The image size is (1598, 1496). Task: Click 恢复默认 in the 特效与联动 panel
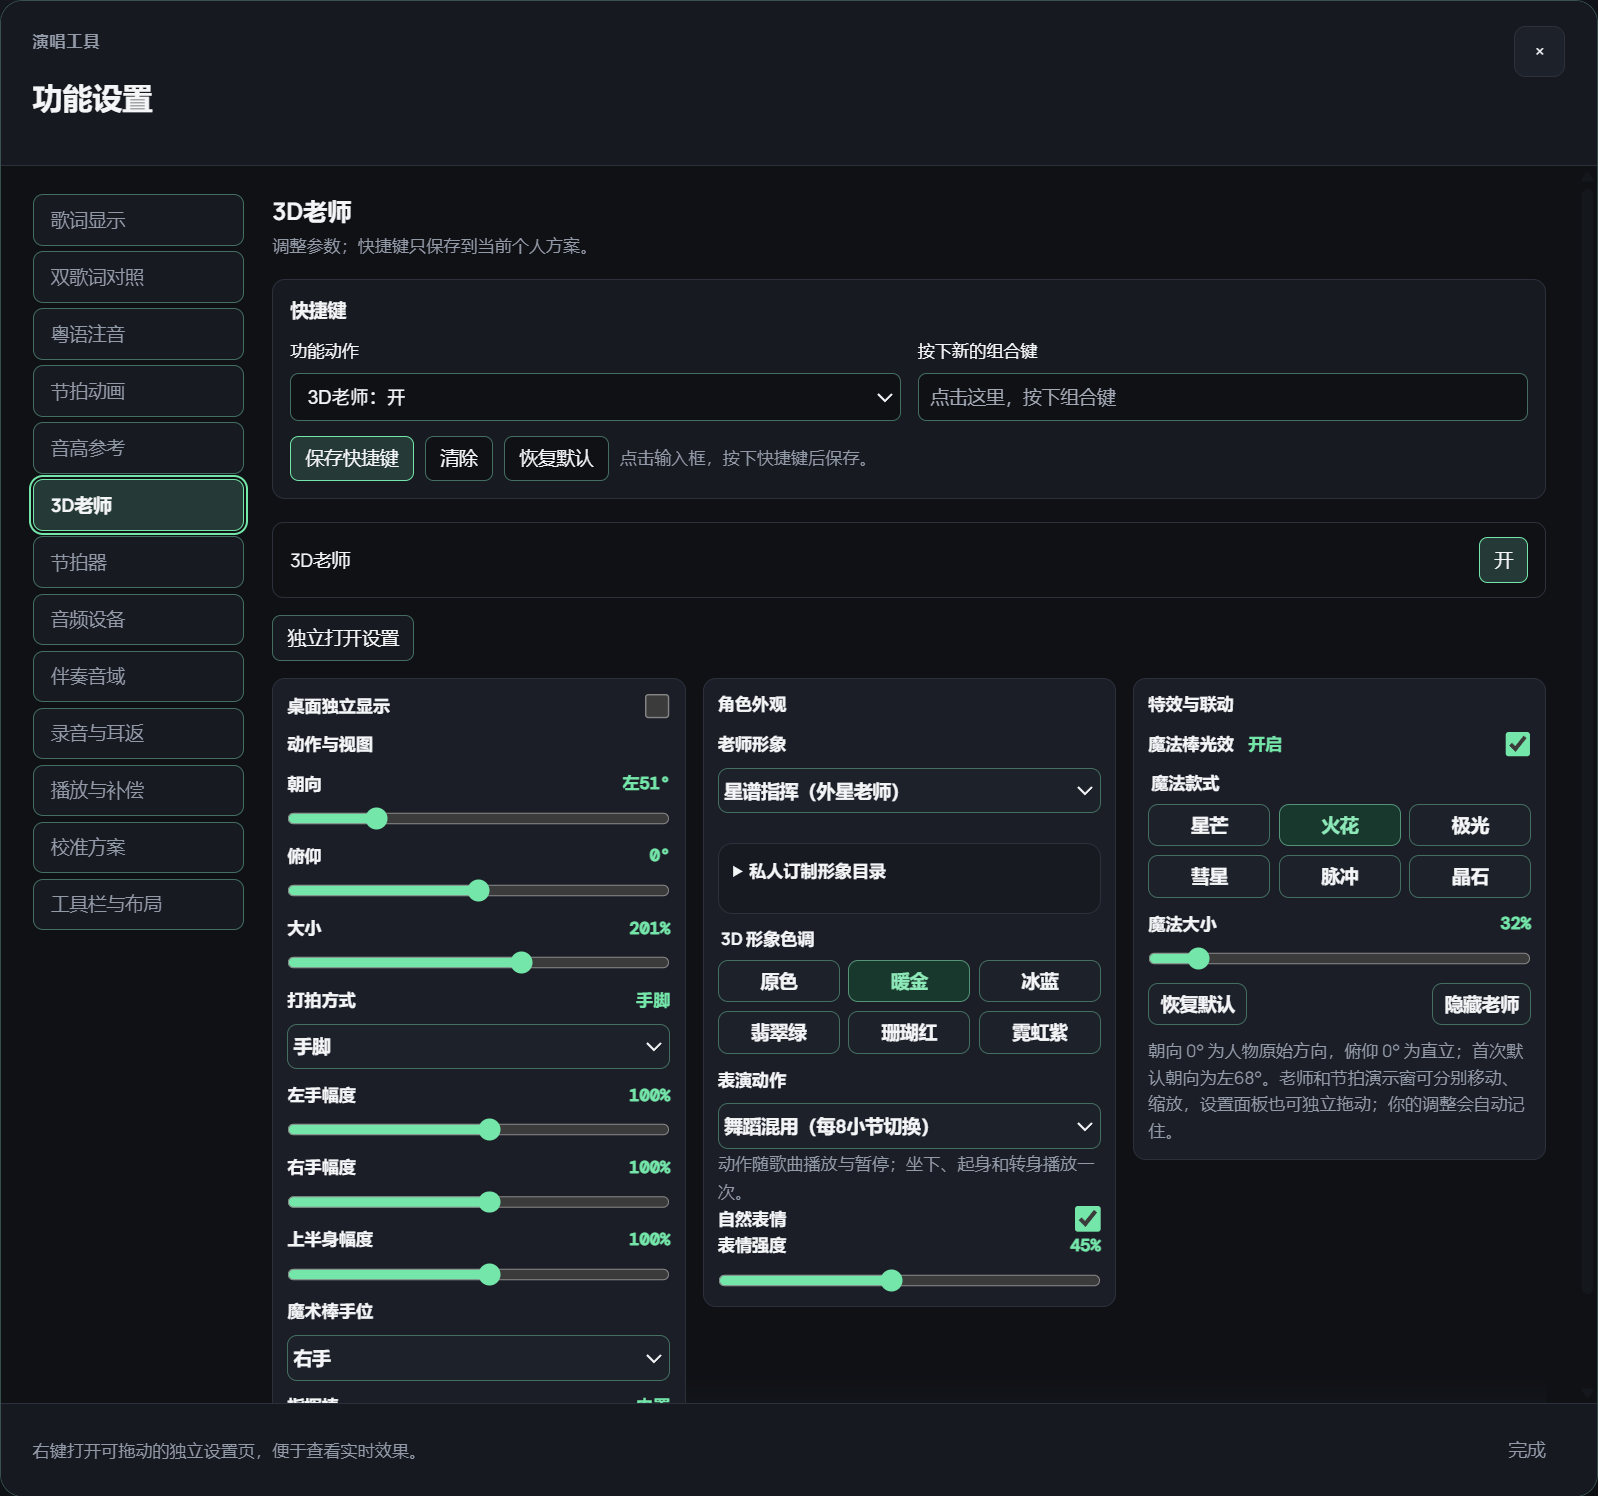tap(1197, 1004)
